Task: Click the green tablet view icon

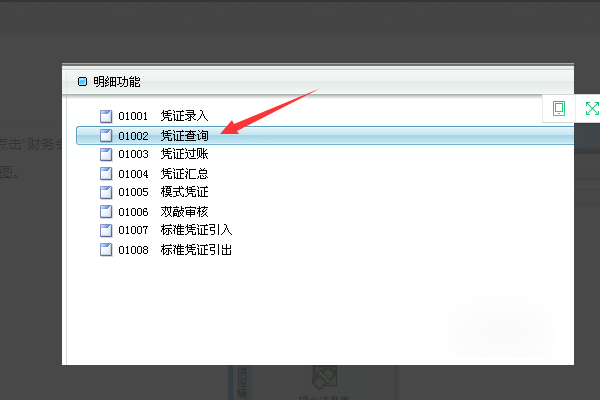Action: coord(559,108)
